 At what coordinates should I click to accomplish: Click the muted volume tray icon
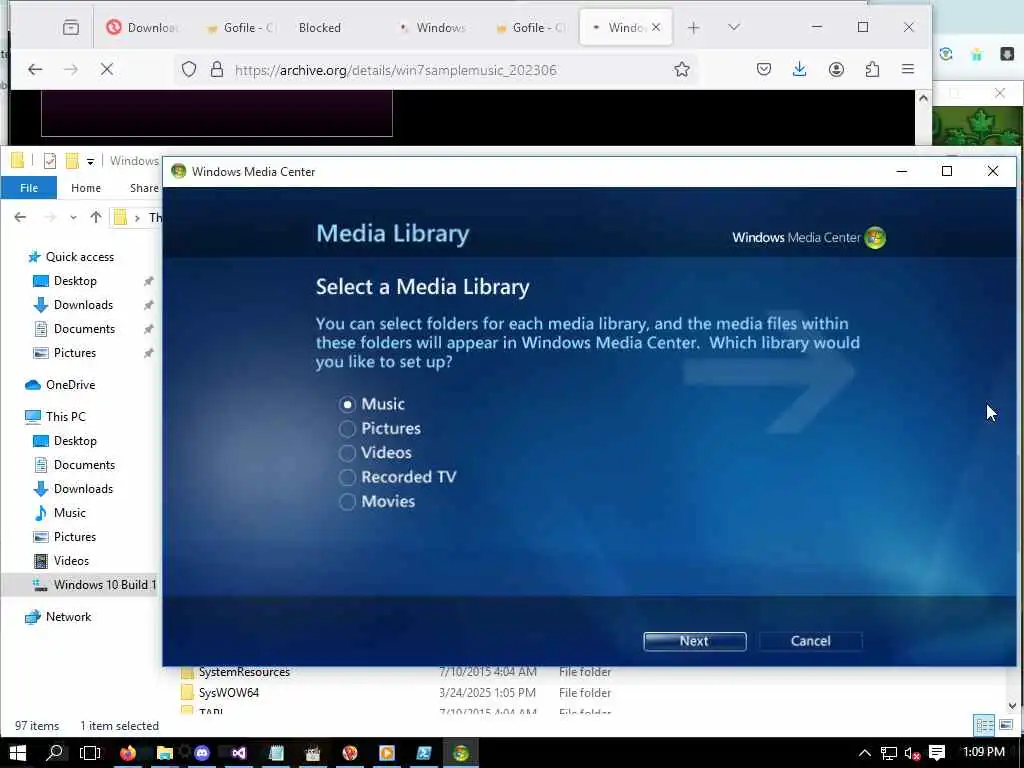tap(912, 753)
